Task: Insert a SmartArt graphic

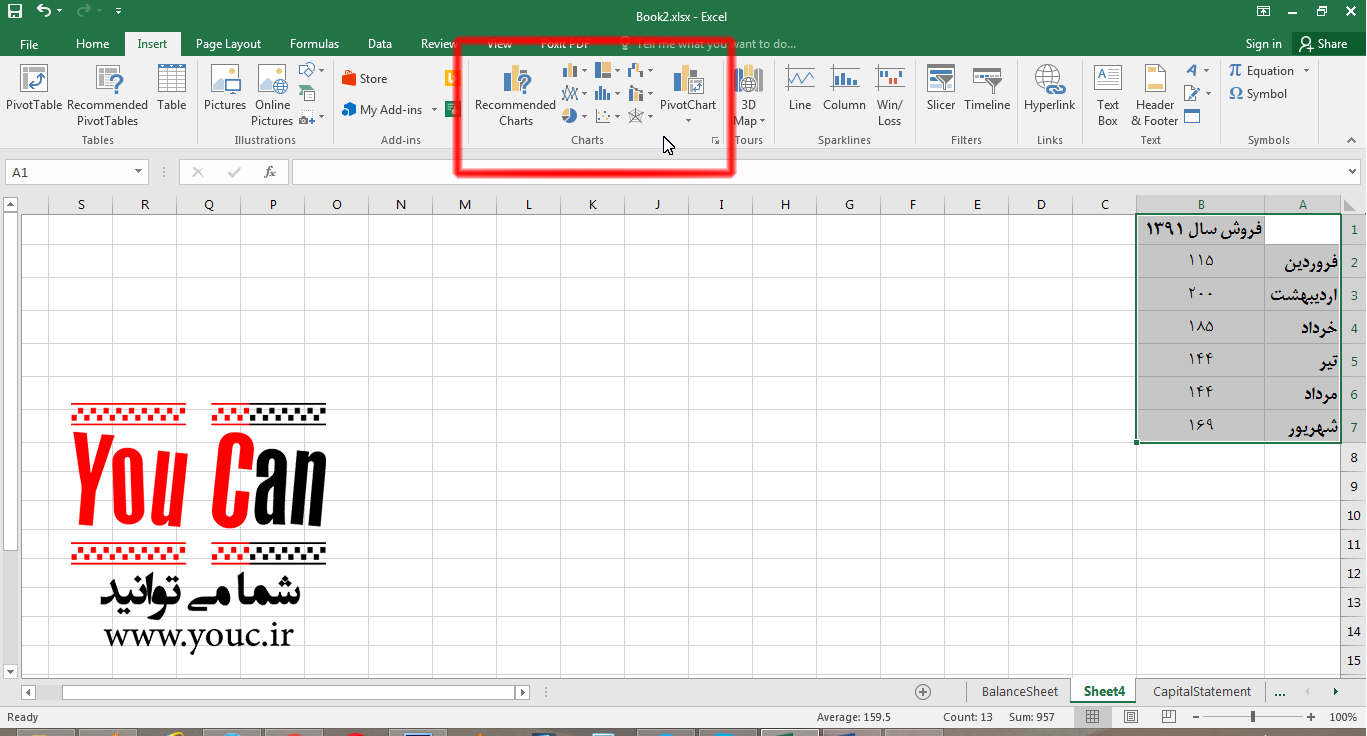Action: click(307, 93)
